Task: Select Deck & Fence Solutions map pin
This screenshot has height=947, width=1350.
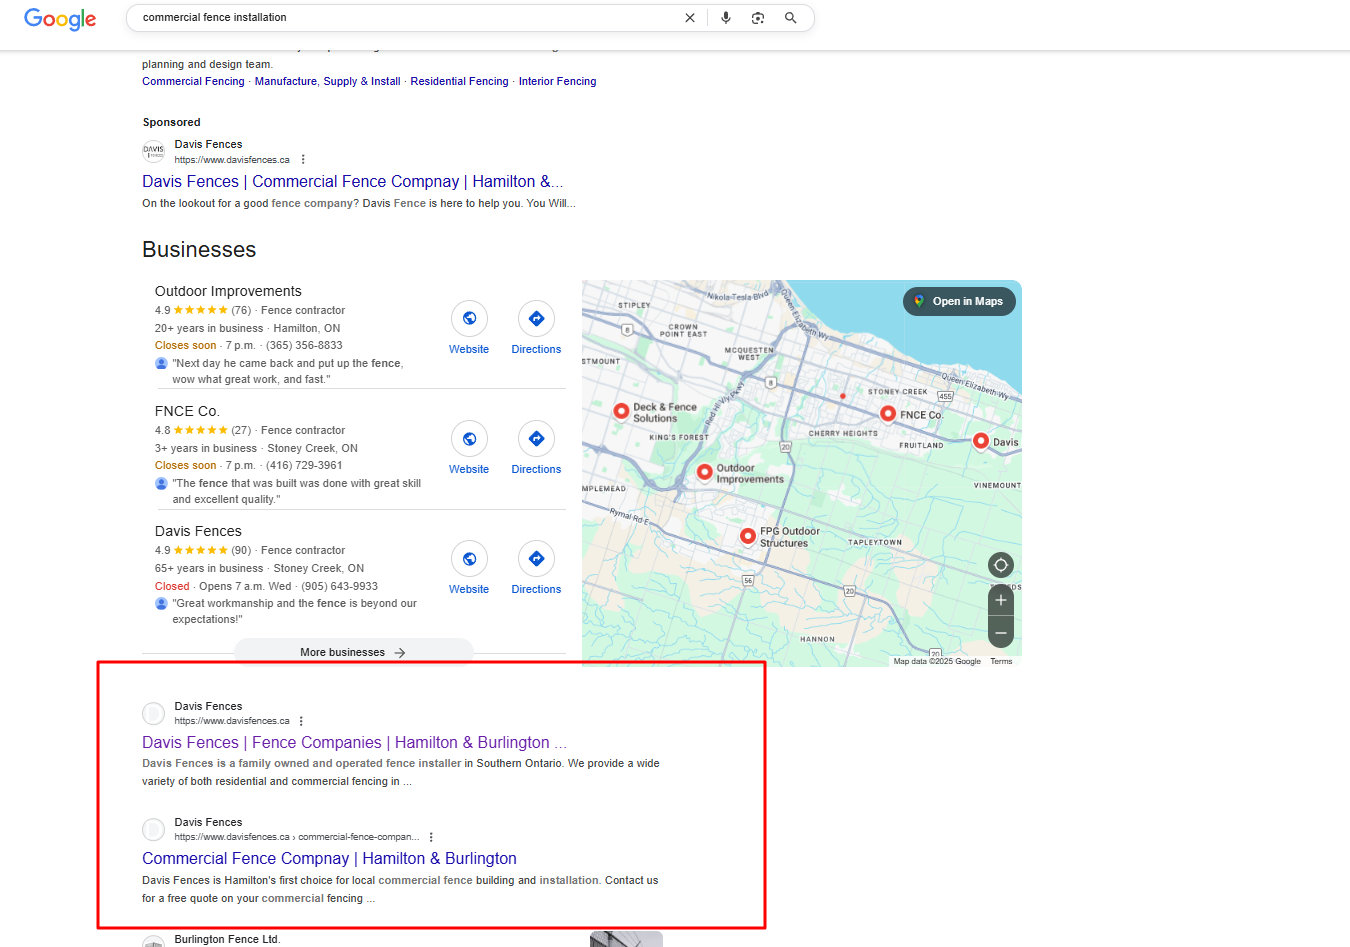Action: (621, 411)
